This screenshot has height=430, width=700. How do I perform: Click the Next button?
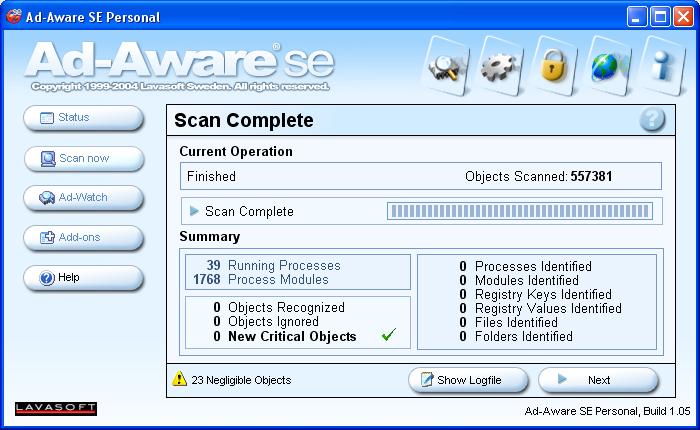(x=598, y=380)
